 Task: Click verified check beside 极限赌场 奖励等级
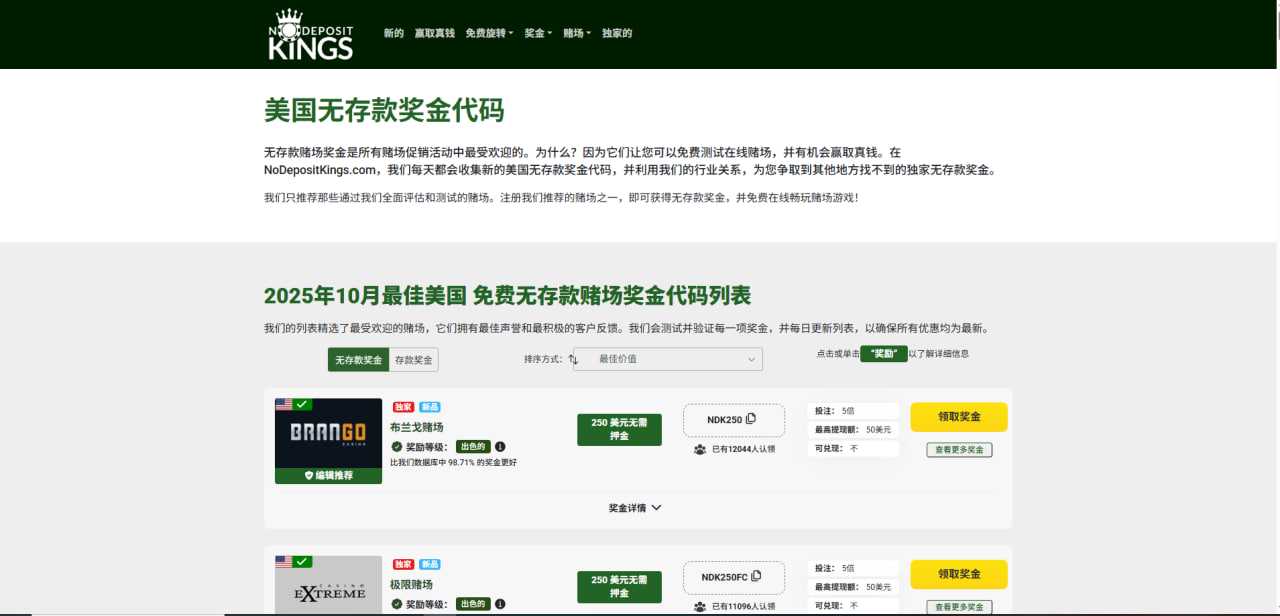coord(397,604)
